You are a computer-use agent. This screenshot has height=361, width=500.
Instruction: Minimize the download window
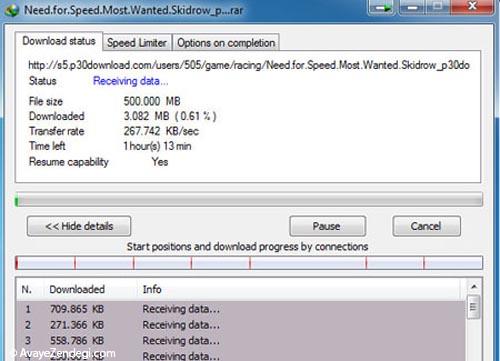point(412,7)
